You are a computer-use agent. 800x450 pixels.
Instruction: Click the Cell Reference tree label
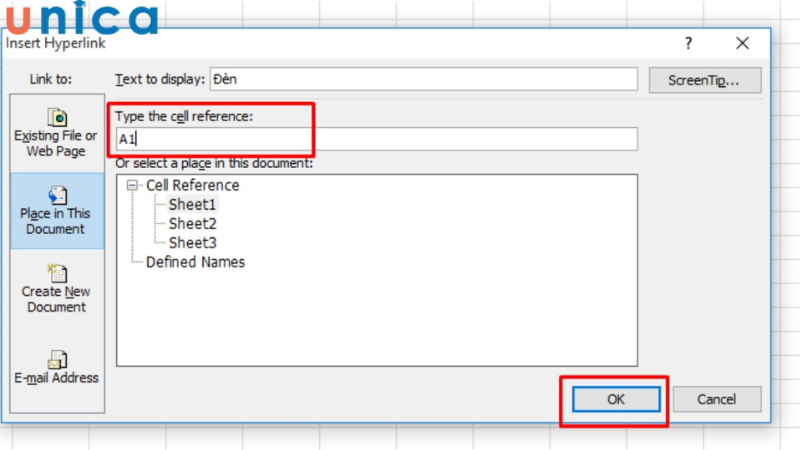[x=193, y=185]
